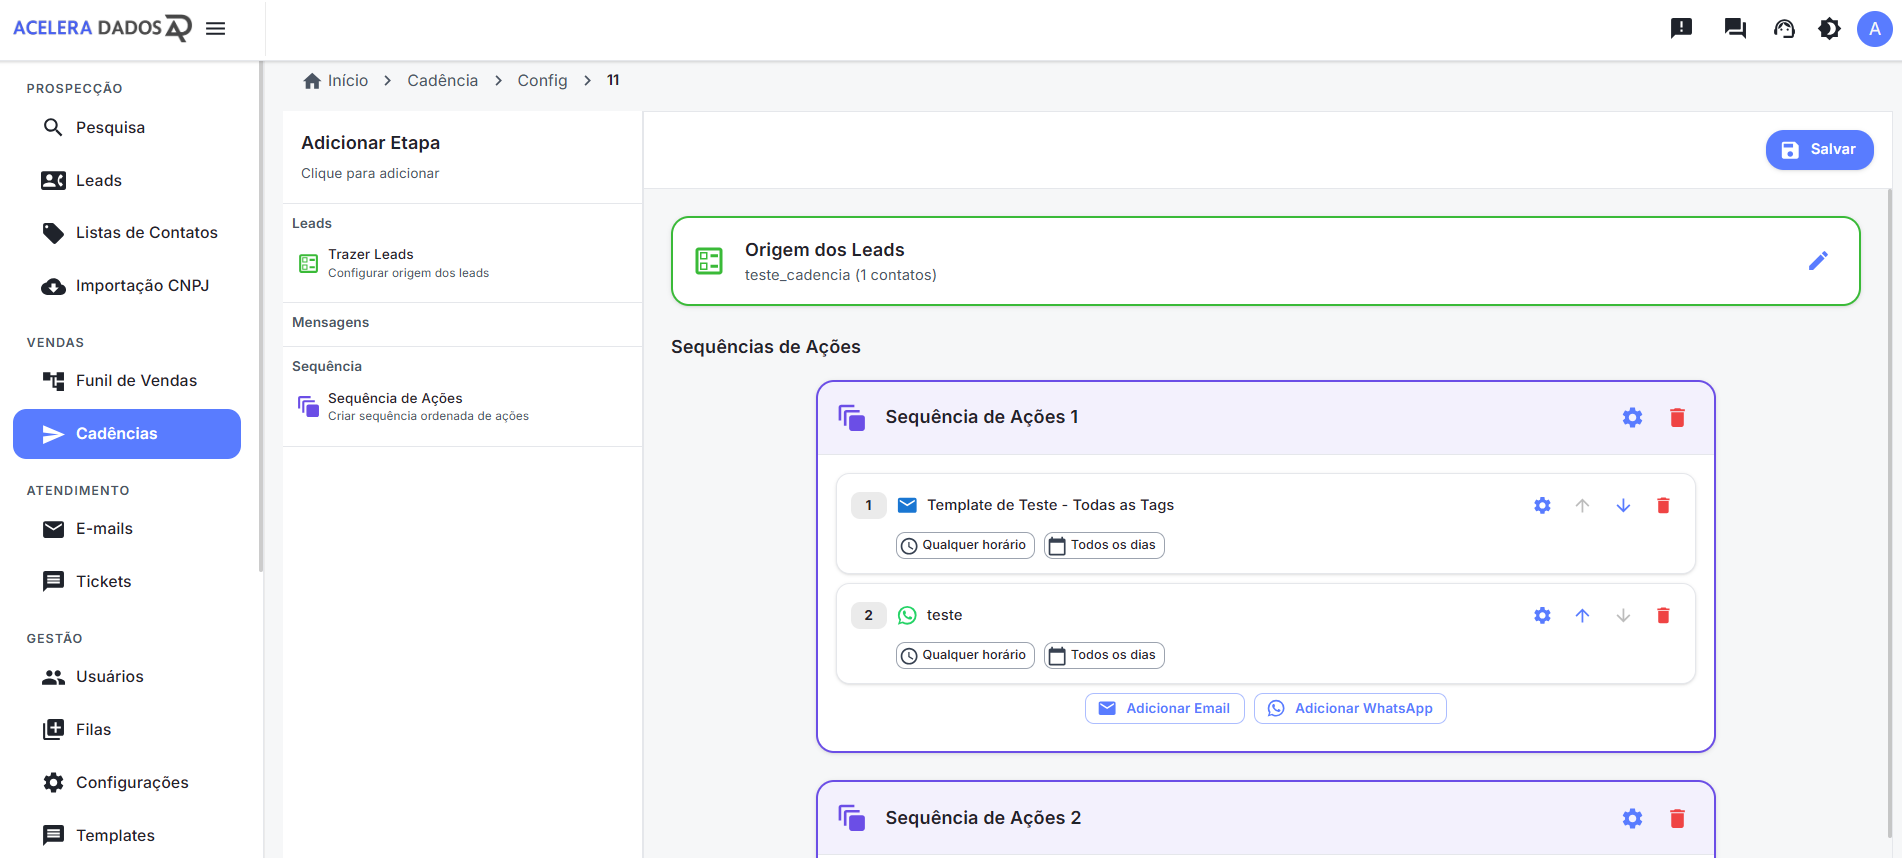Click Adicionar WhatsApp button
Screen dimensions: 1902x858
[x=1350, y=709]
